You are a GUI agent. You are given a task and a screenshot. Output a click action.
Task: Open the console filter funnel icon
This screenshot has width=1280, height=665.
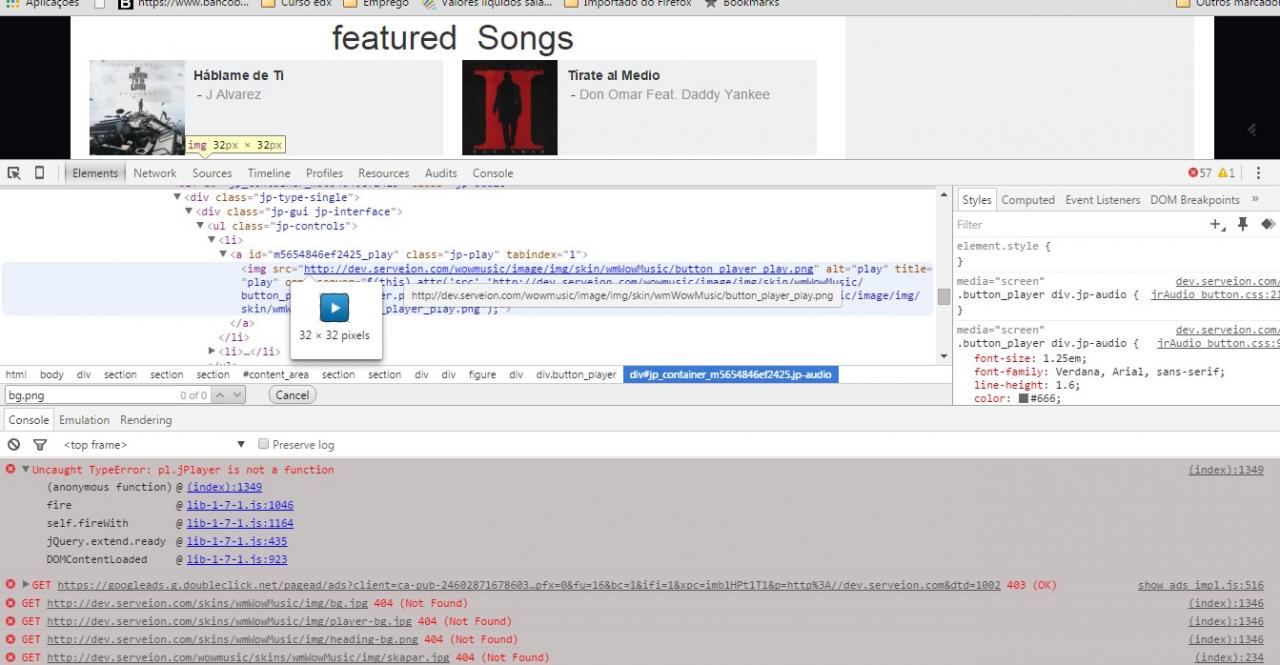pyautogui.click(x=40, y=445)
